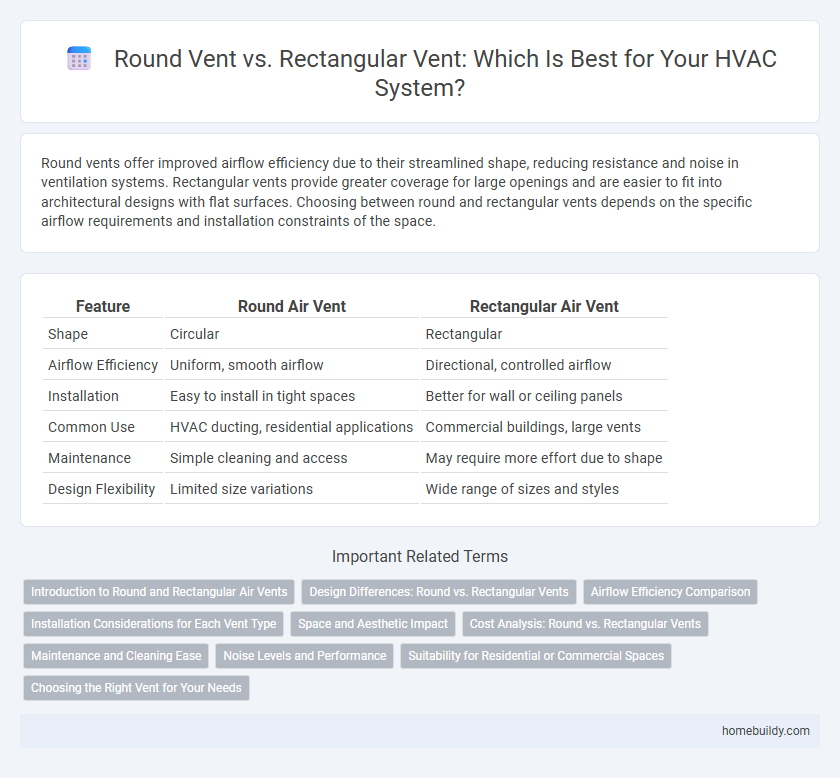Image resolution: width=840 pixels, height=778 pixels.
Task: Open Cost Analysis: Round vs. Rectangular Vents
Action: point(585,624)
